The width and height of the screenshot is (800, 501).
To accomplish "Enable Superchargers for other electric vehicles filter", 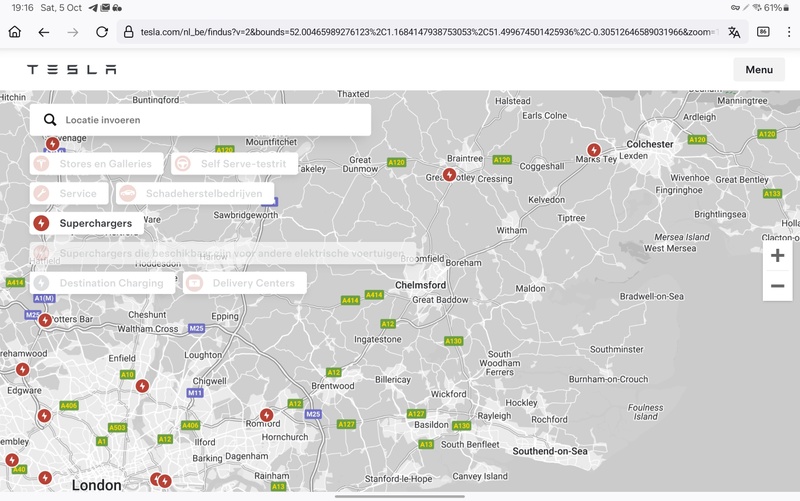I will (222, 253).
